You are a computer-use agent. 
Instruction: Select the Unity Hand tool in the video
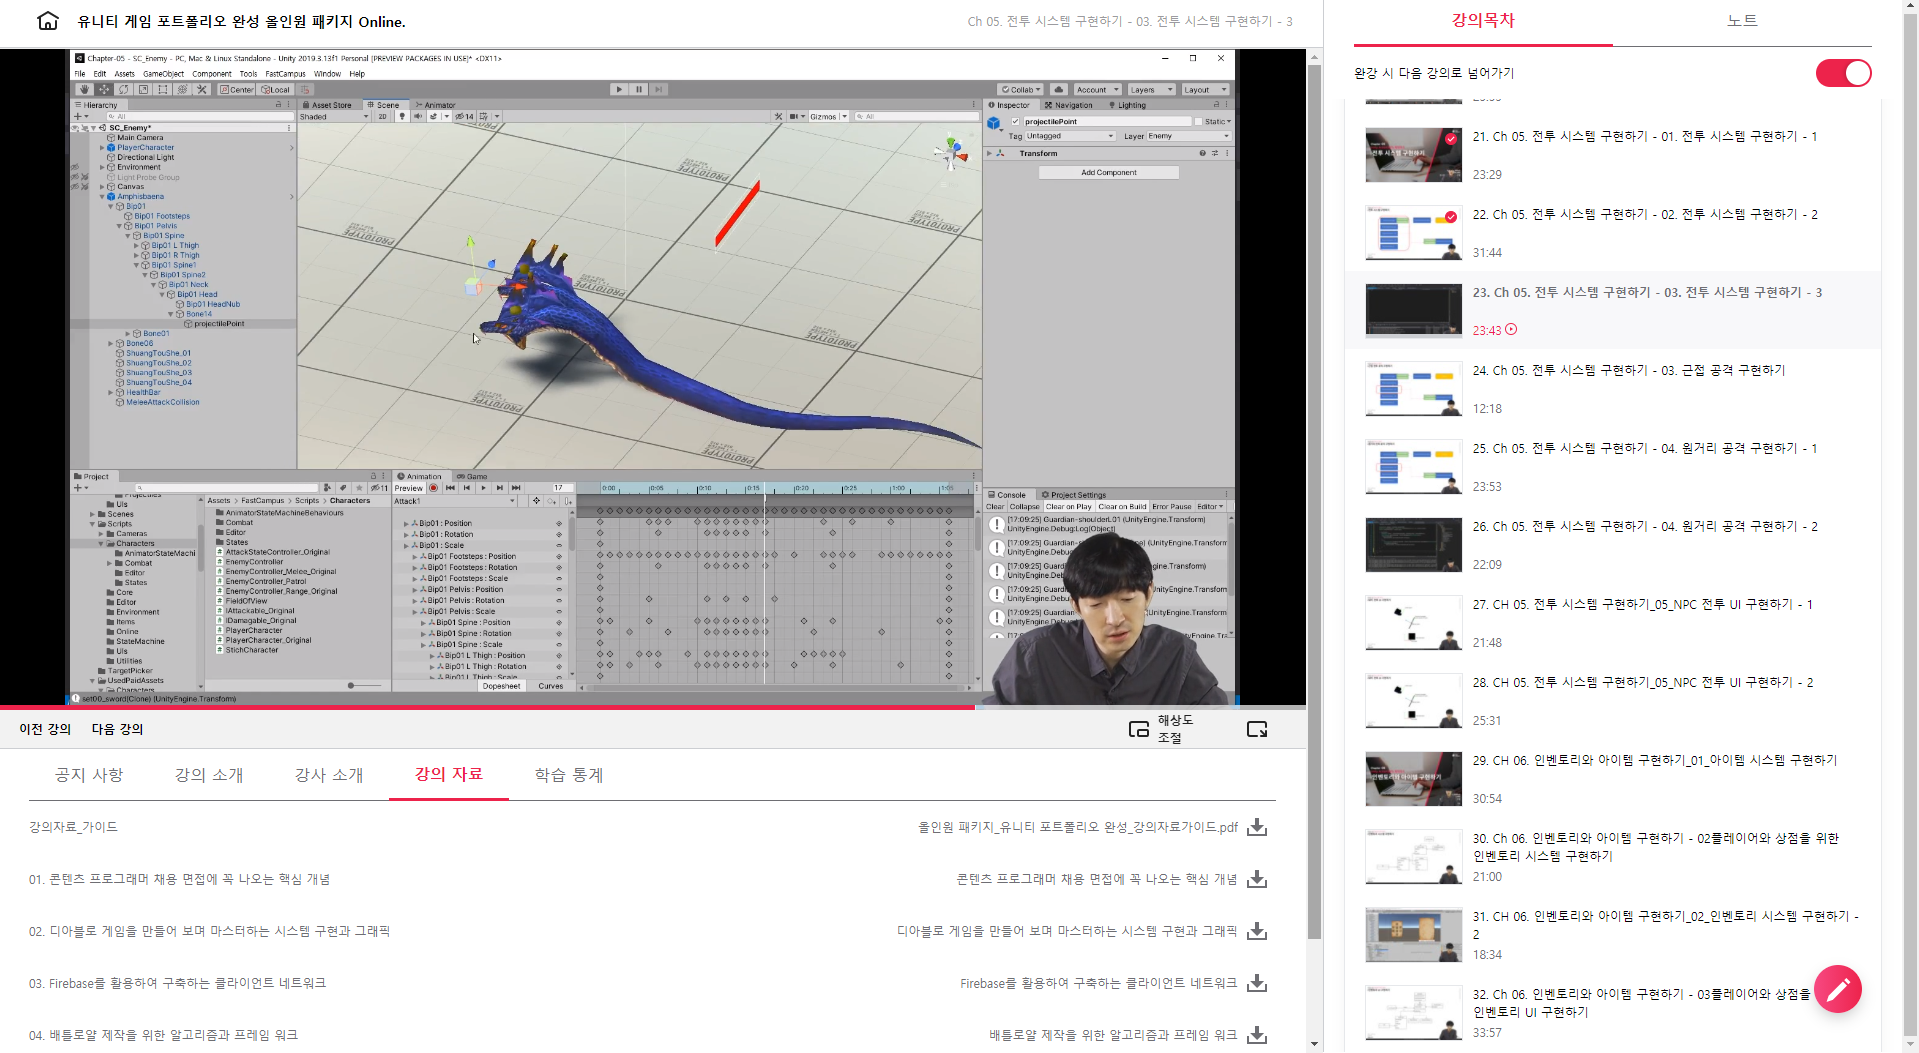tap(84, 89)
